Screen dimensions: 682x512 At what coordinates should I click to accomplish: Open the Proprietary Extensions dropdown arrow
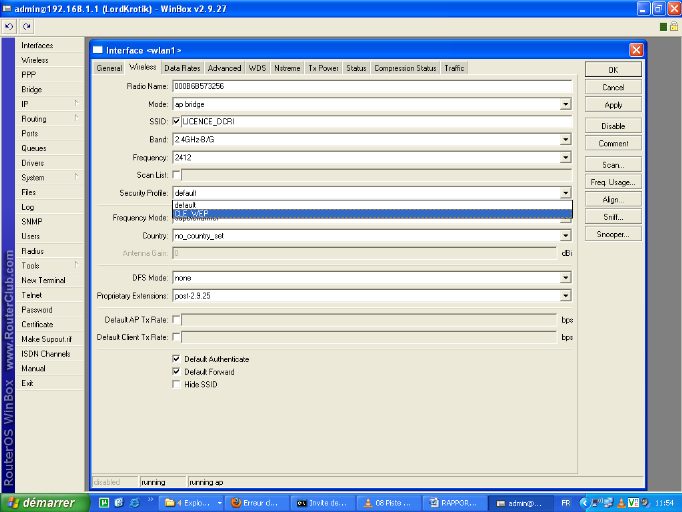point(565,296)
